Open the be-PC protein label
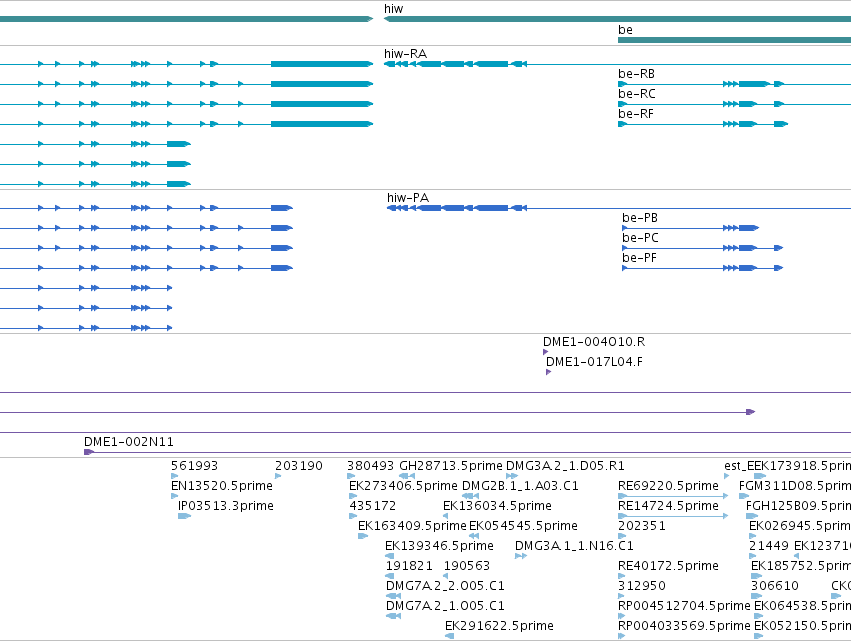 point(640,238)
